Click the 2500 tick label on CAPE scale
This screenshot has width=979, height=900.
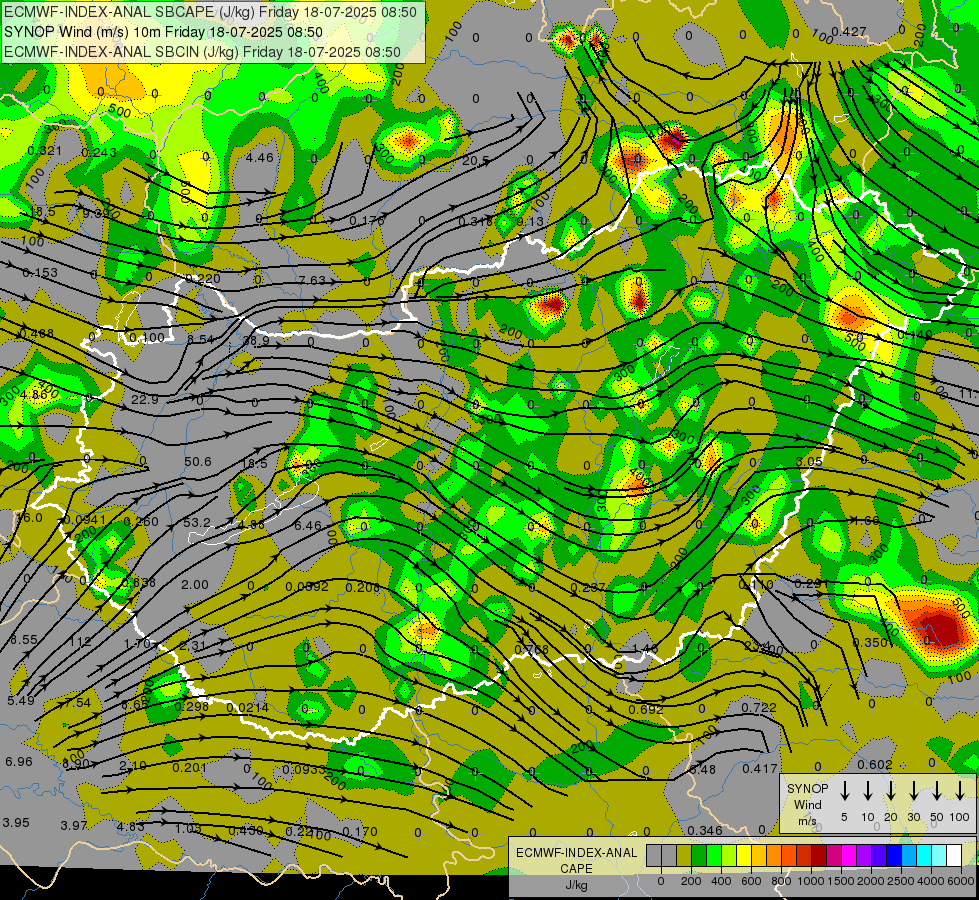(x=901, y=881)
